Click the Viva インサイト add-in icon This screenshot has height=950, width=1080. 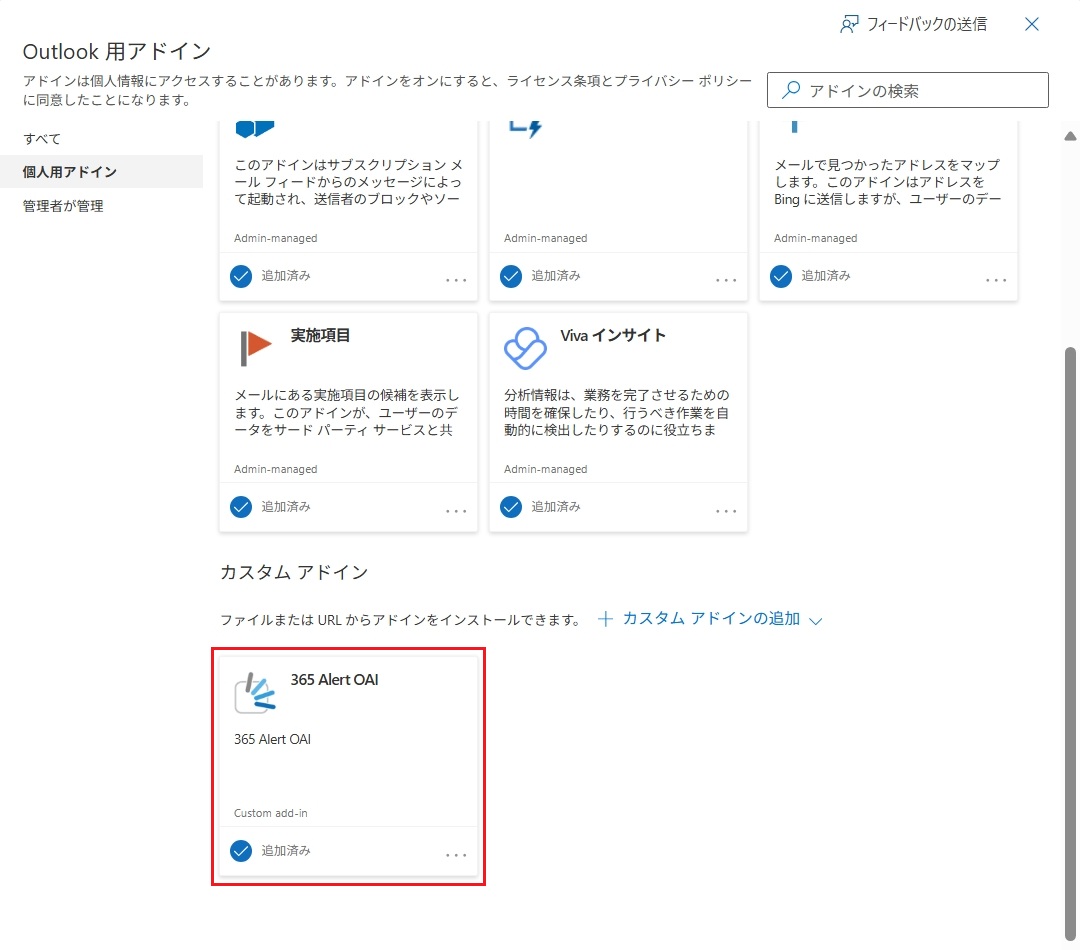tap(525, 348)
